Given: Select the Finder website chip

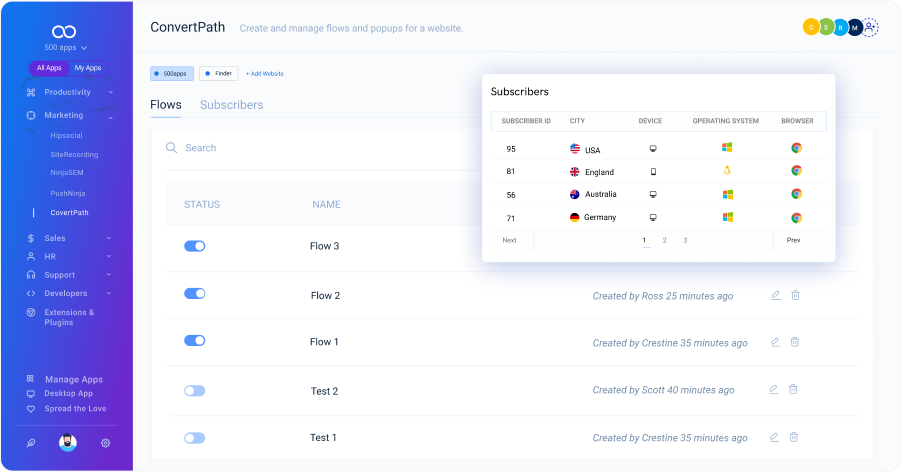Looking at the screenshot, I should point(218,73).
